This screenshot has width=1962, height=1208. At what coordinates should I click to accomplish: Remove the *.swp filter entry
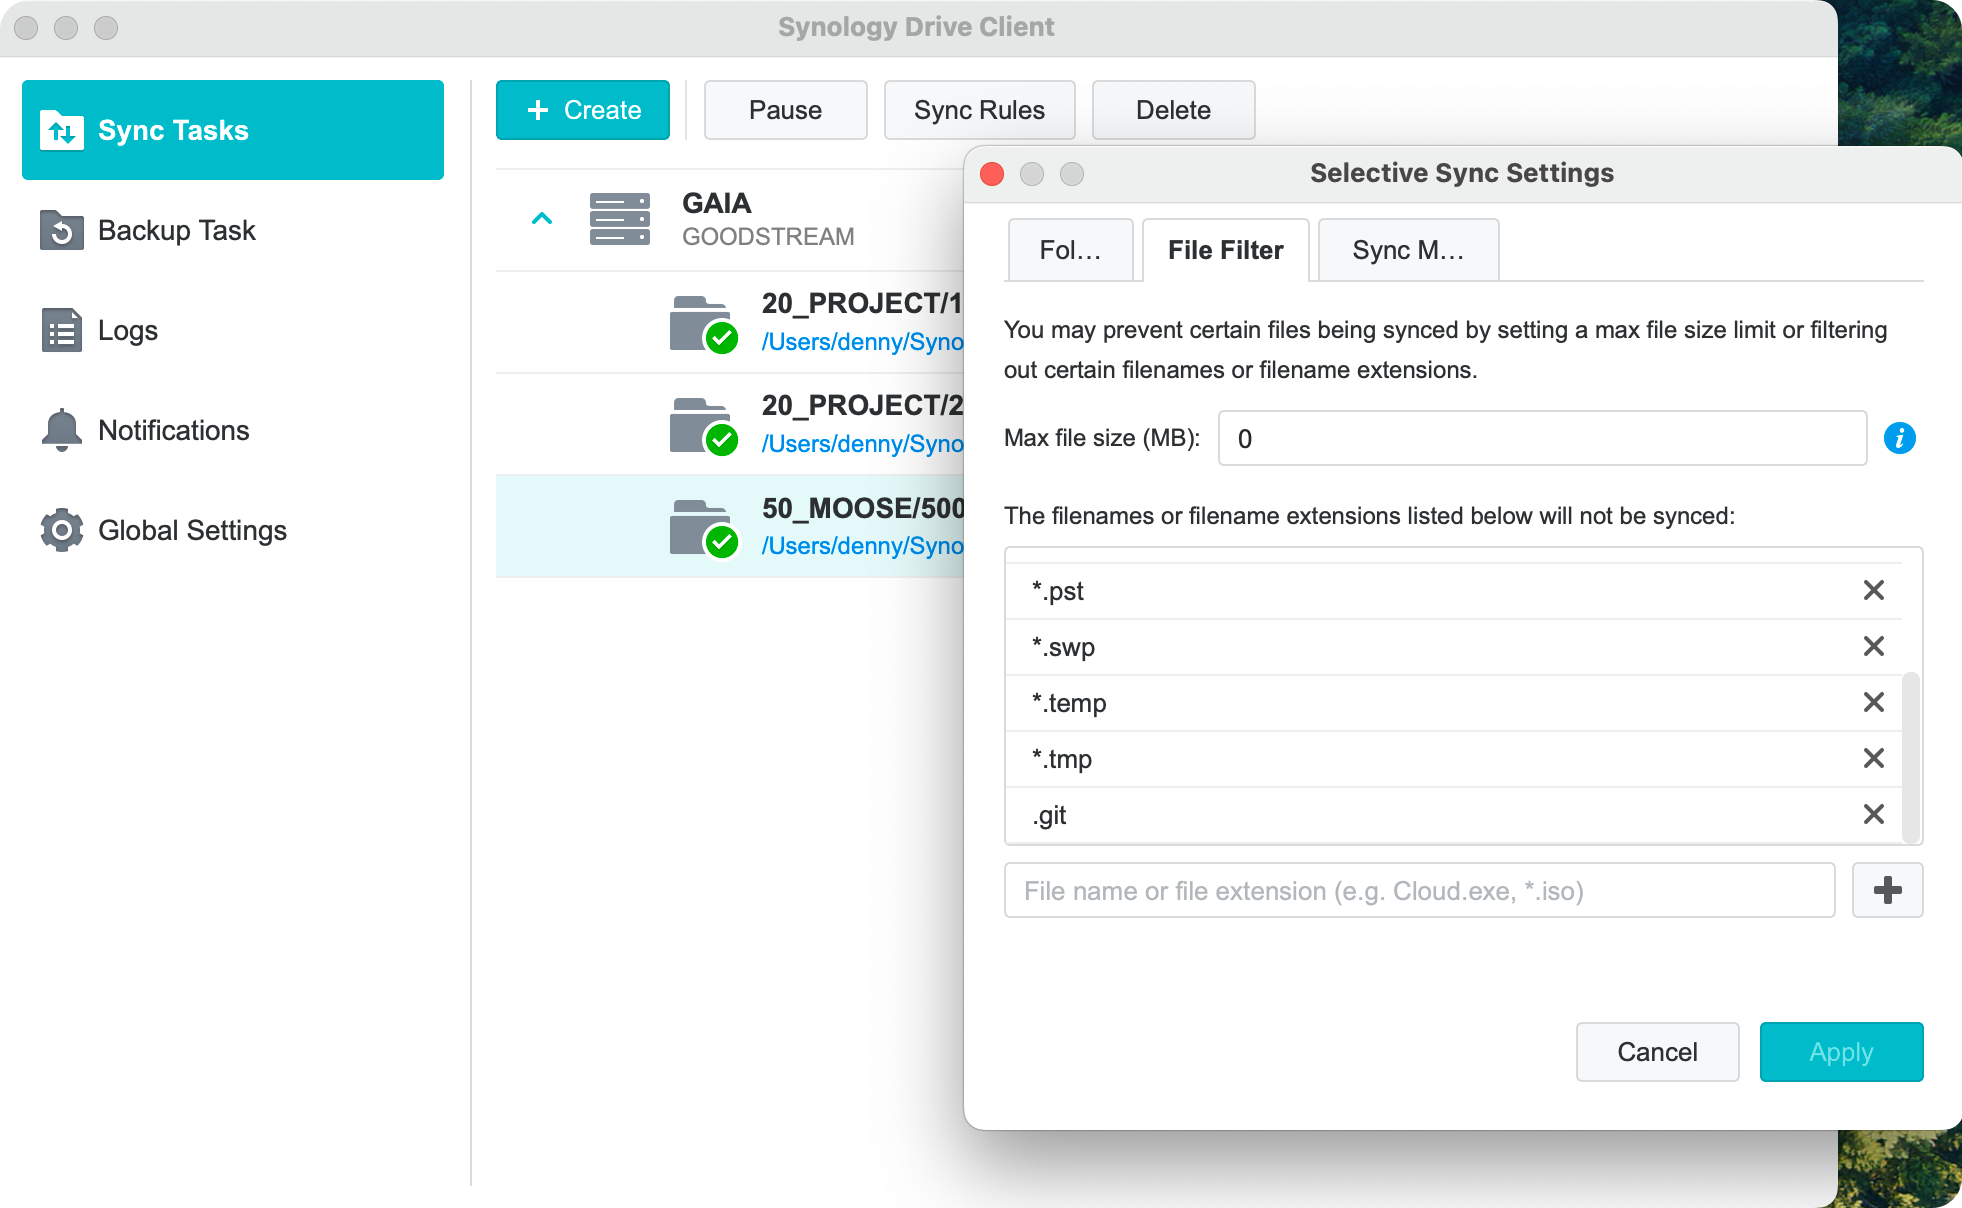tap(1872, 647)
